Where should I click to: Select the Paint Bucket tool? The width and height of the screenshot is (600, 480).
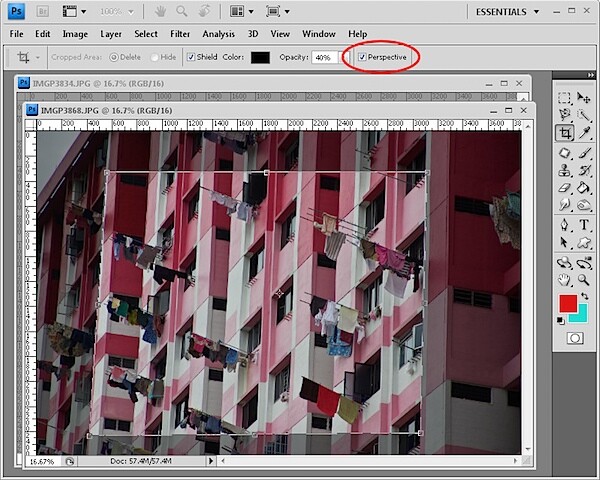pos(584,188)
